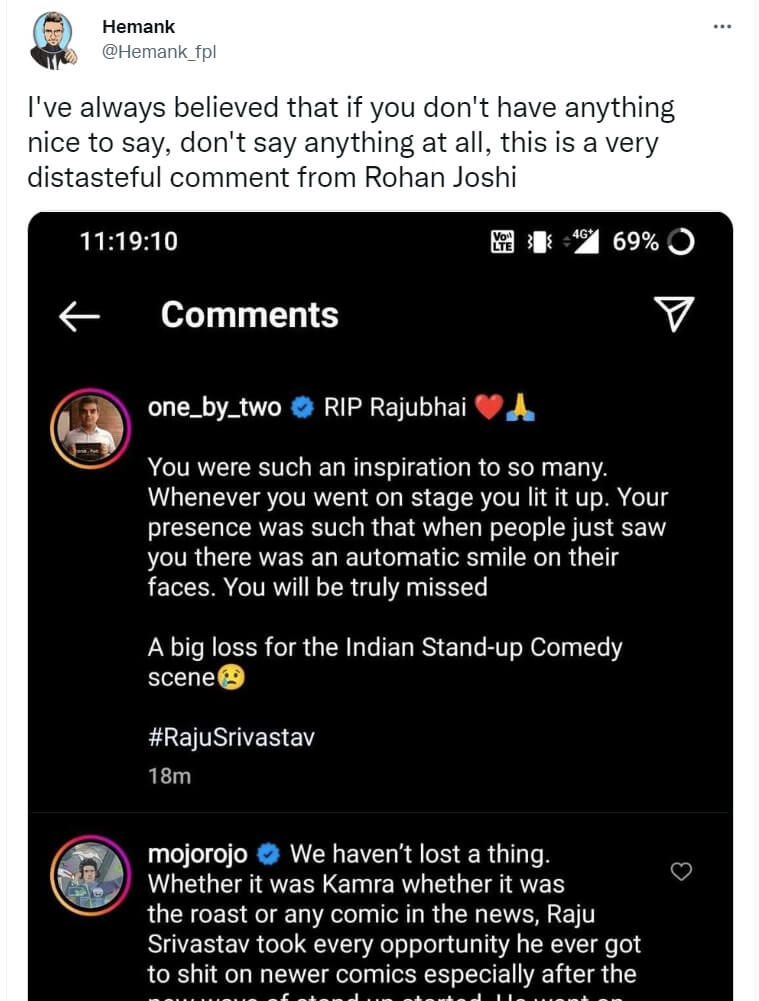759x1001 pixels.
Task: Click the mojorojo username
Action: (x=198, y=854)
